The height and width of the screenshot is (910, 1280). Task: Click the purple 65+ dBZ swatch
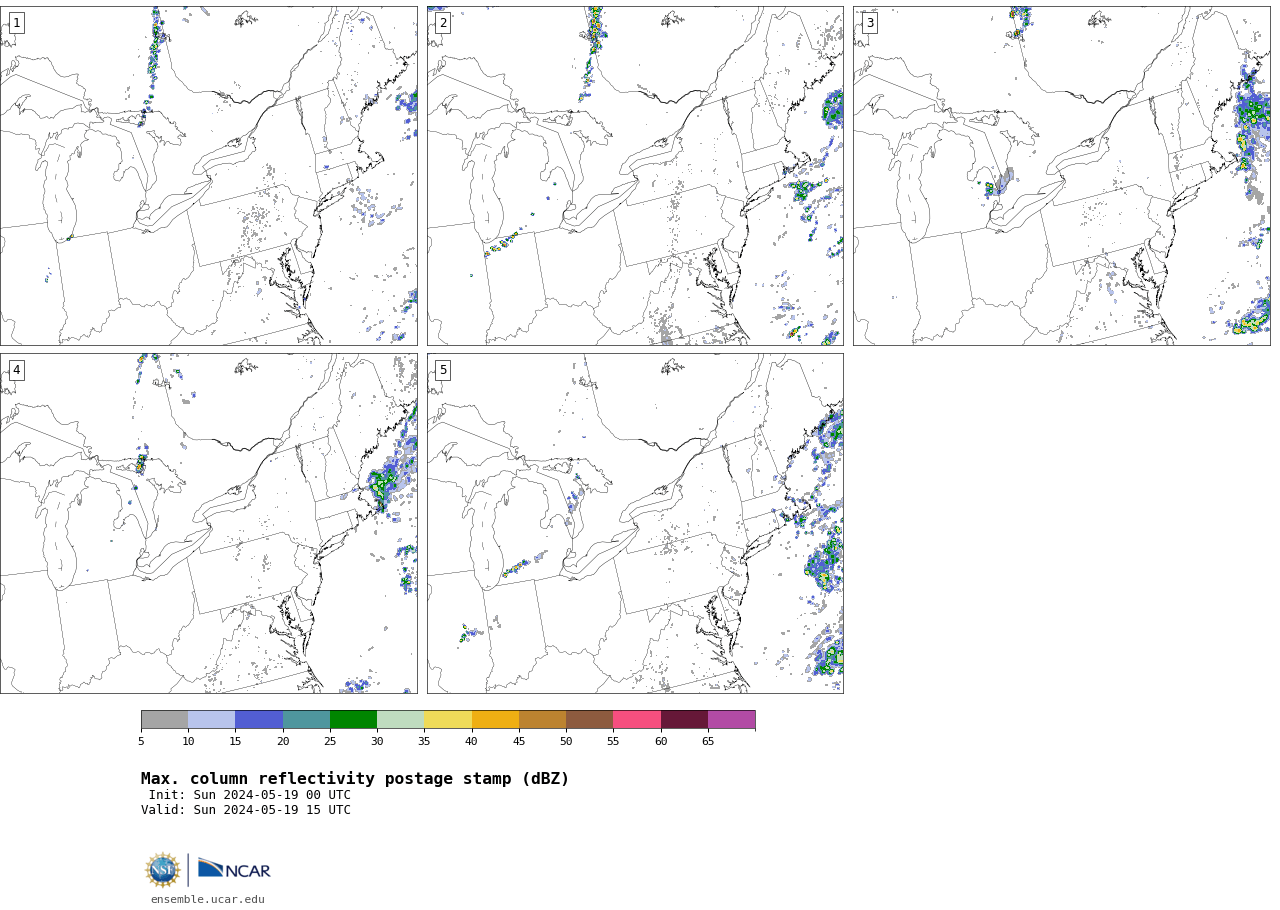731,720
